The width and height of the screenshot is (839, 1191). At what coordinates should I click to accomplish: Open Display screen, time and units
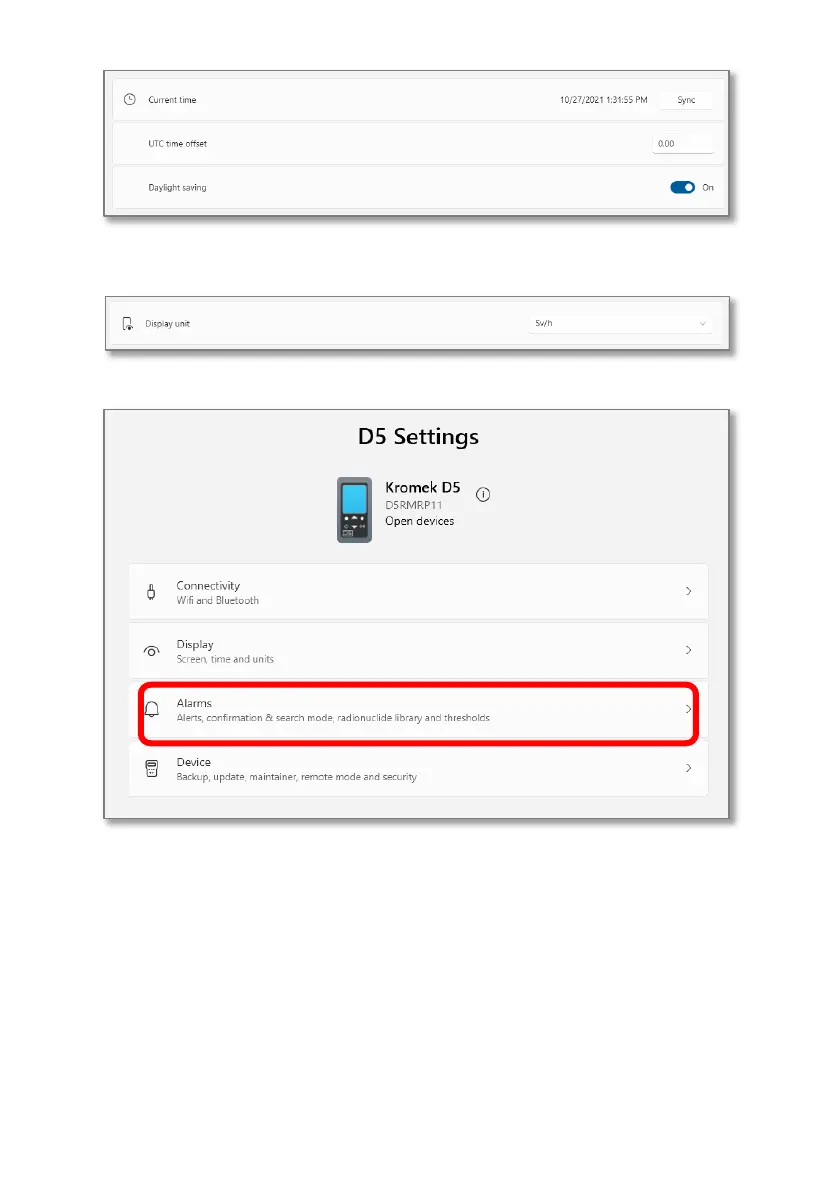point(418,651)
